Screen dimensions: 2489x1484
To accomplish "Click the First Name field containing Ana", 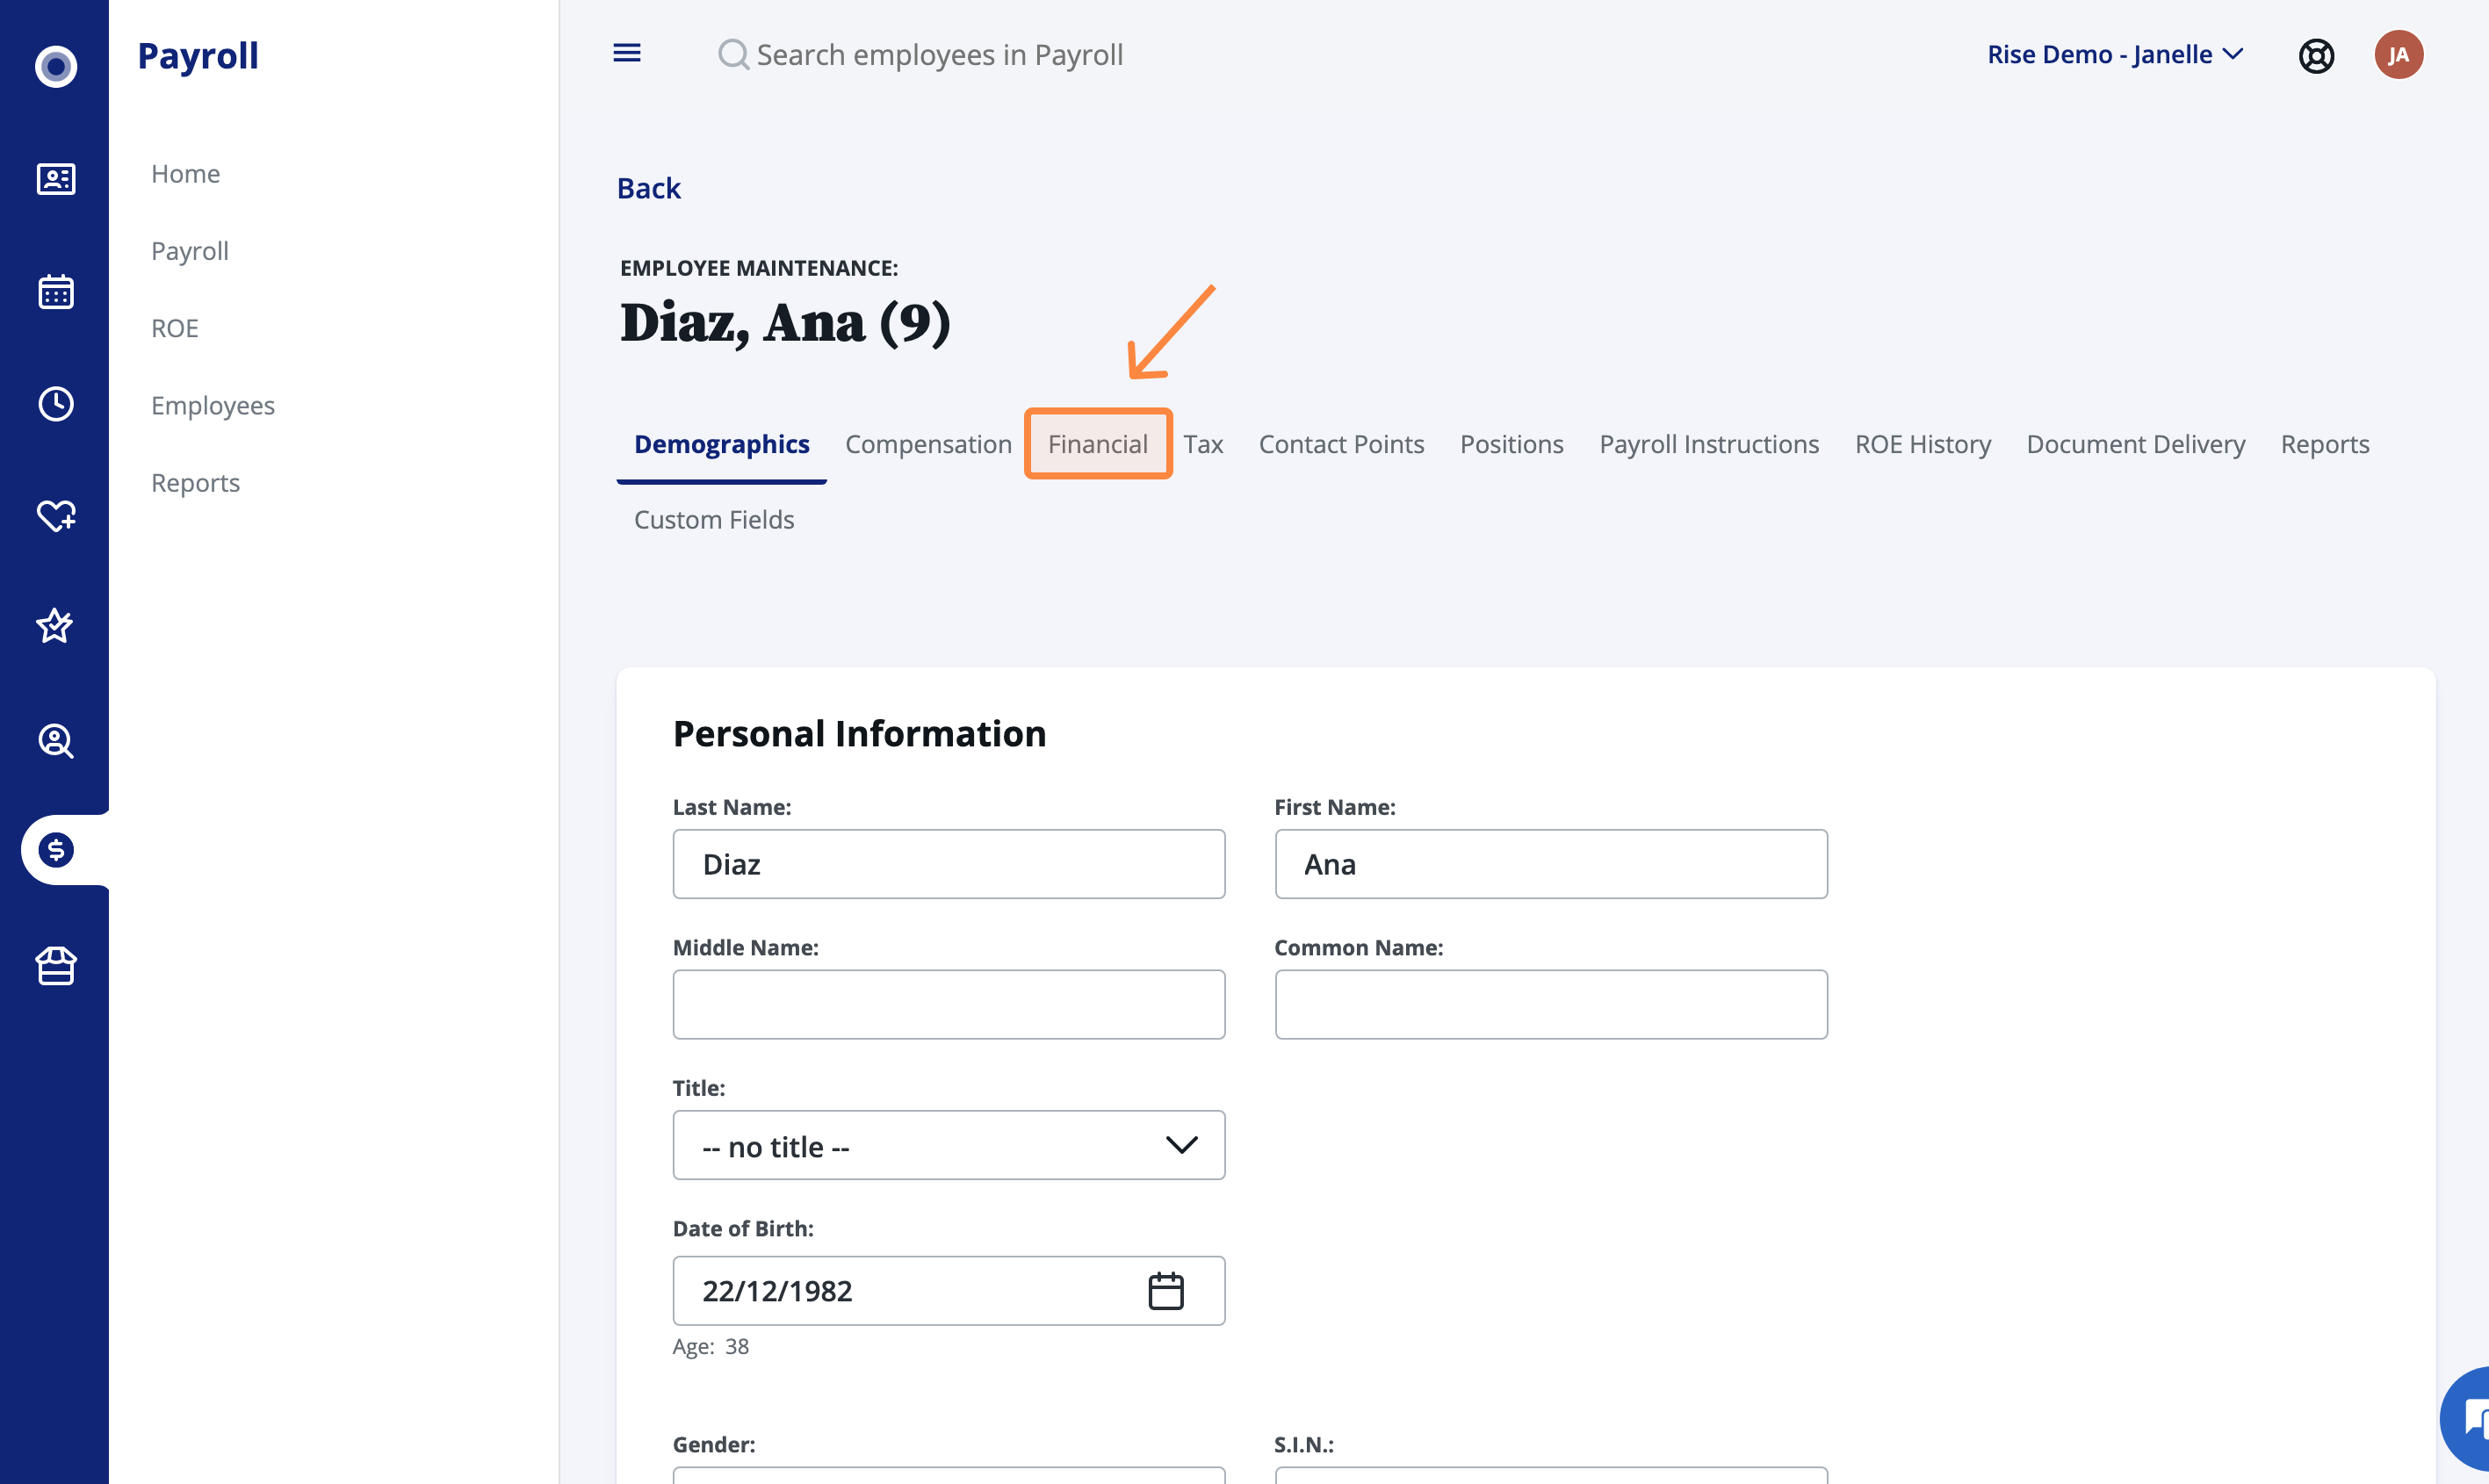I will coord(1551,864).
